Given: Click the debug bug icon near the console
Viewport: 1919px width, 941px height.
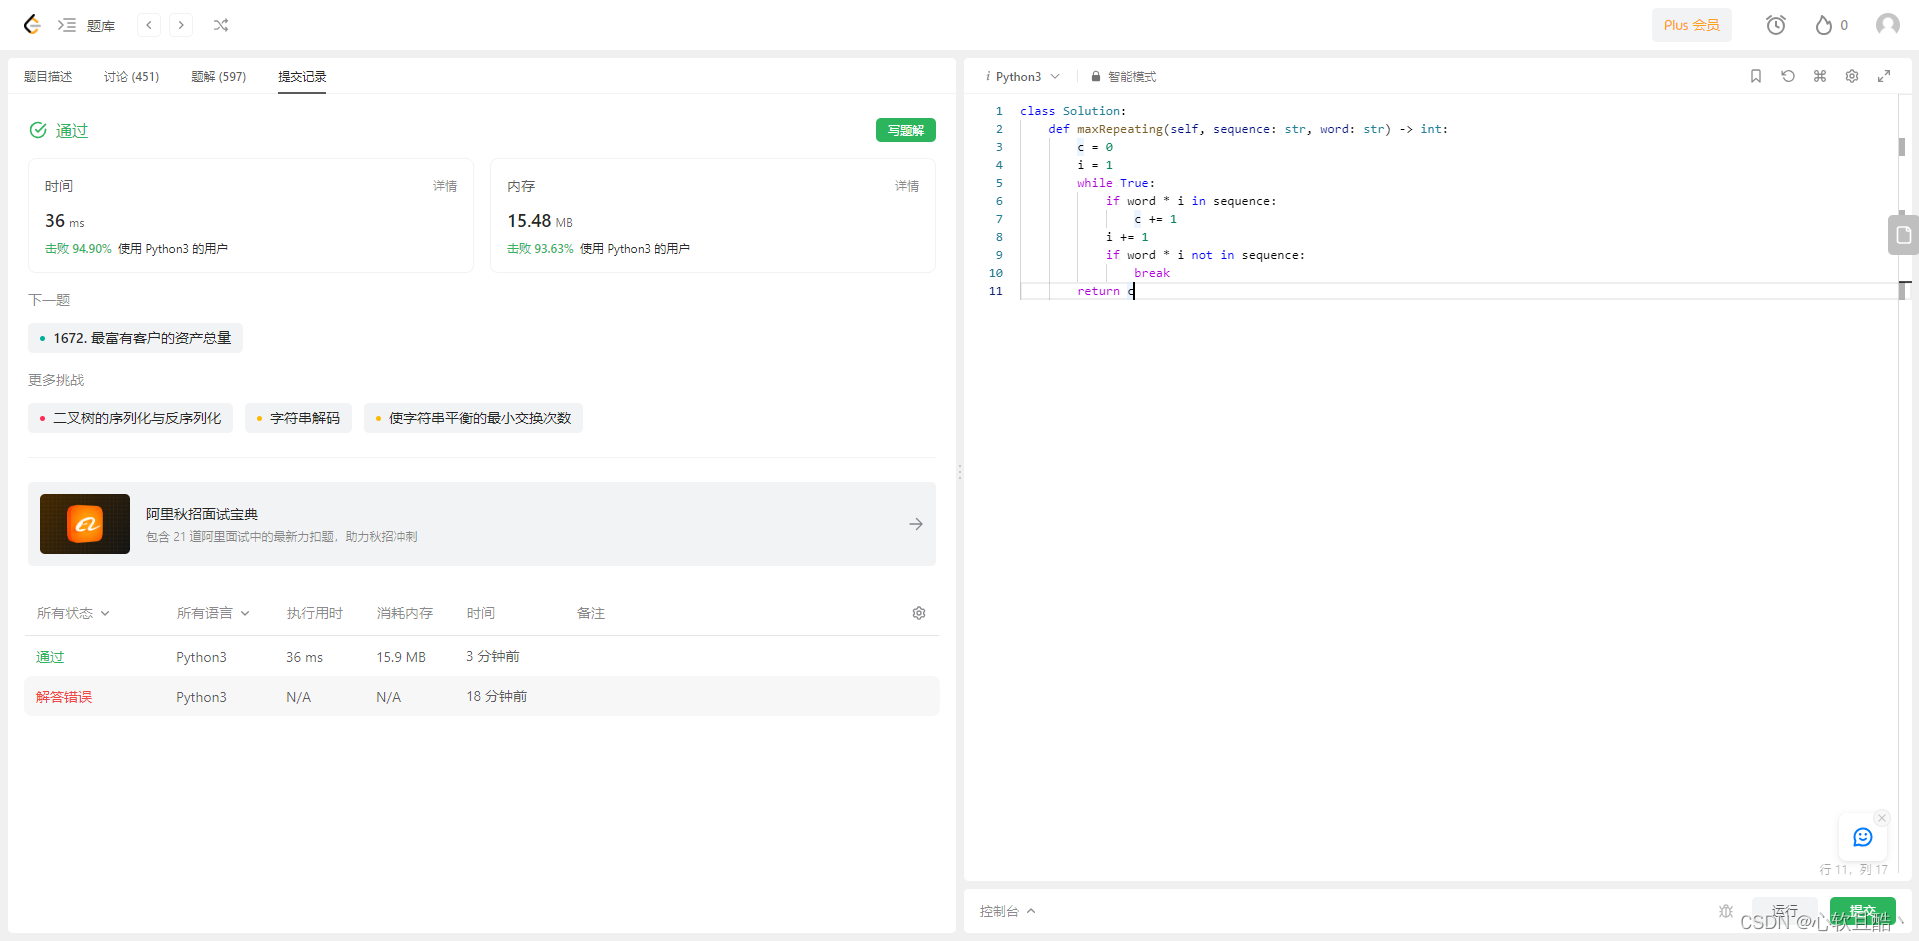Looking at the screenshot, I should (1724, 911).
